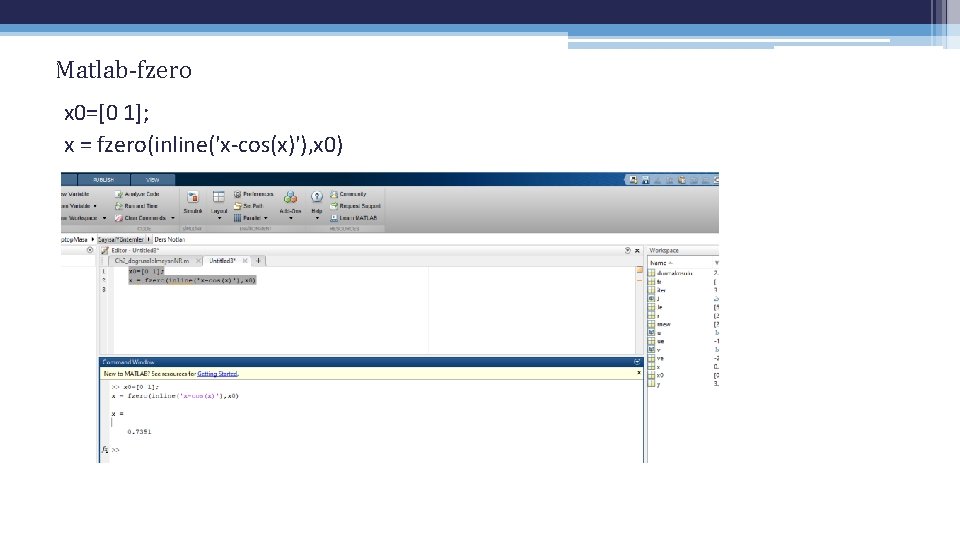The image size is (960, 540).
Task: Close the Editor panel
Action: pos(637,250)
